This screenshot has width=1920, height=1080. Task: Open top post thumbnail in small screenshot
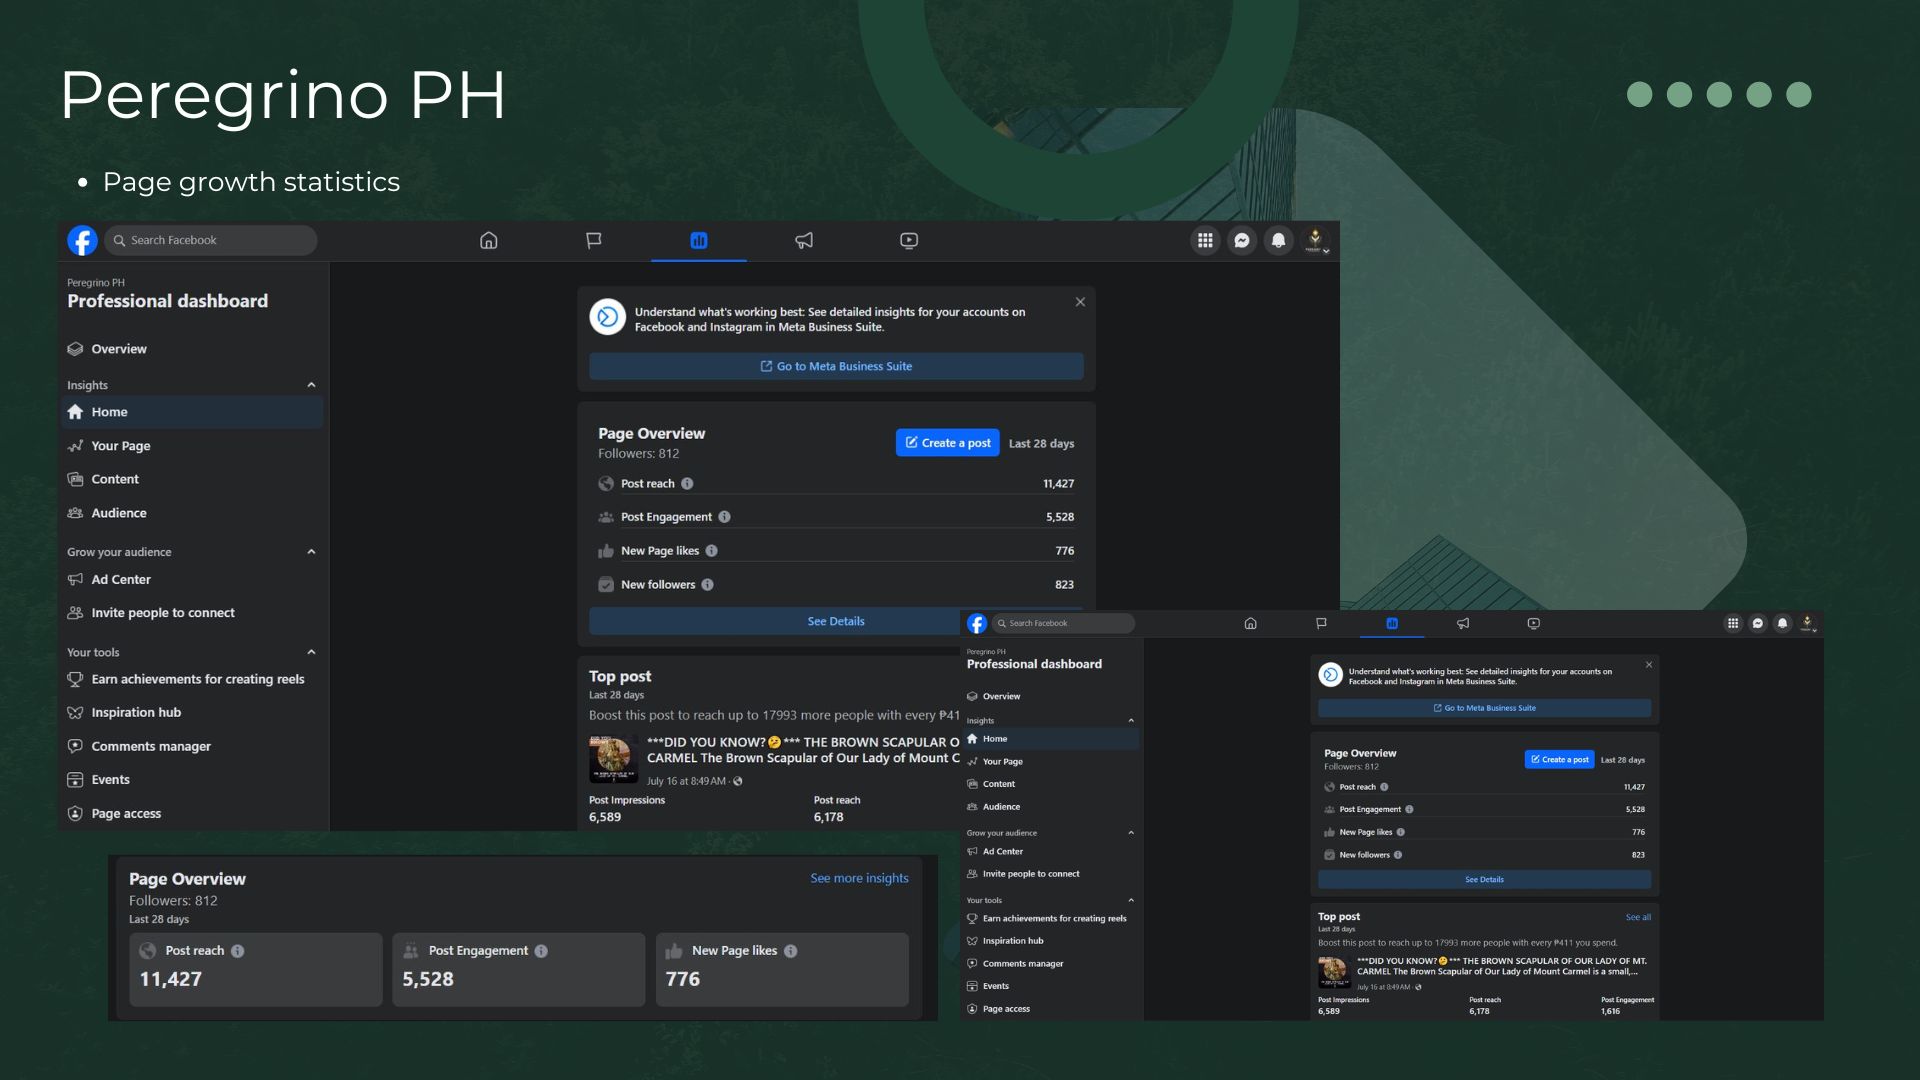1334,972
